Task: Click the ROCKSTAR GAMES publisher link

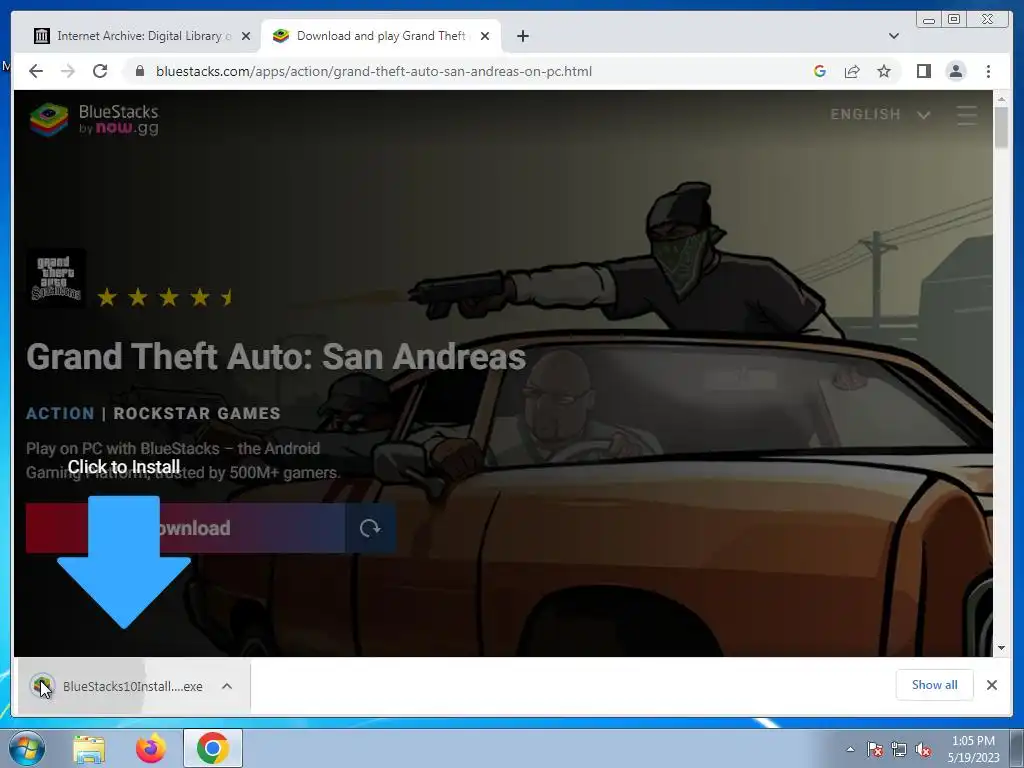Action: click(x=197, y=413)
